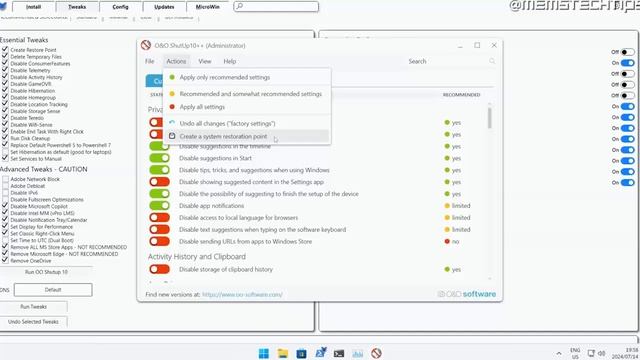Screen dimensions: 640x360
Task: Toggle Disable tips, tricks, and suggestions switch
Action: (159, 170)
